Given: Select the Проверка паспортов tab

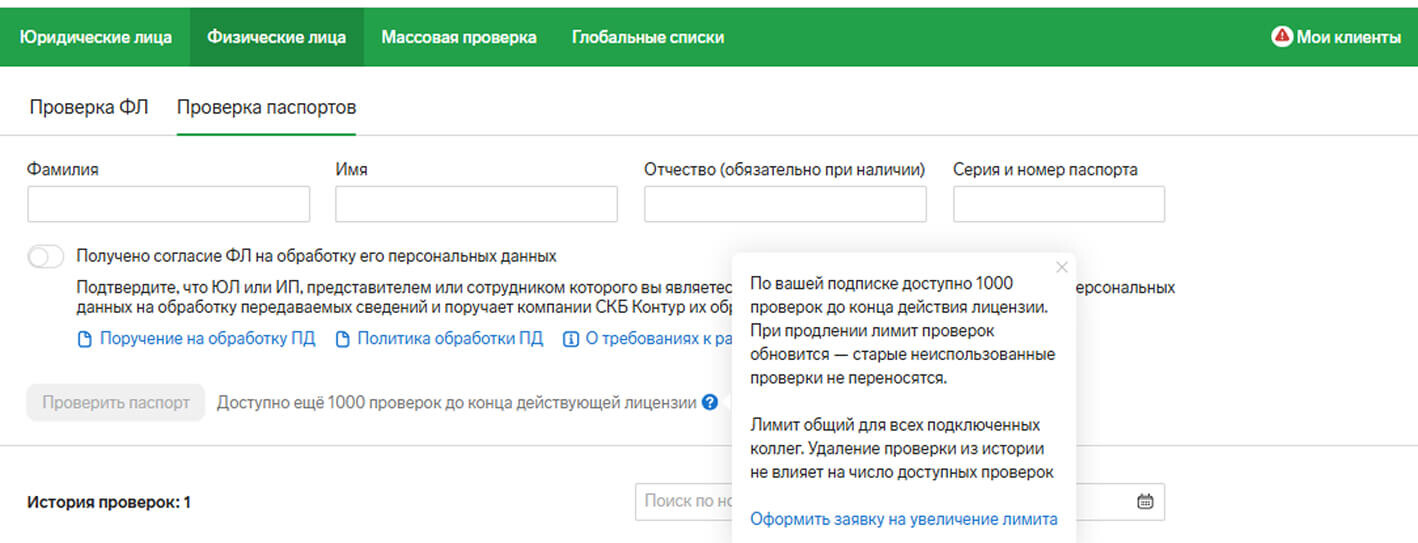Looking at the screenshot, I should click(x=266, y=107).
